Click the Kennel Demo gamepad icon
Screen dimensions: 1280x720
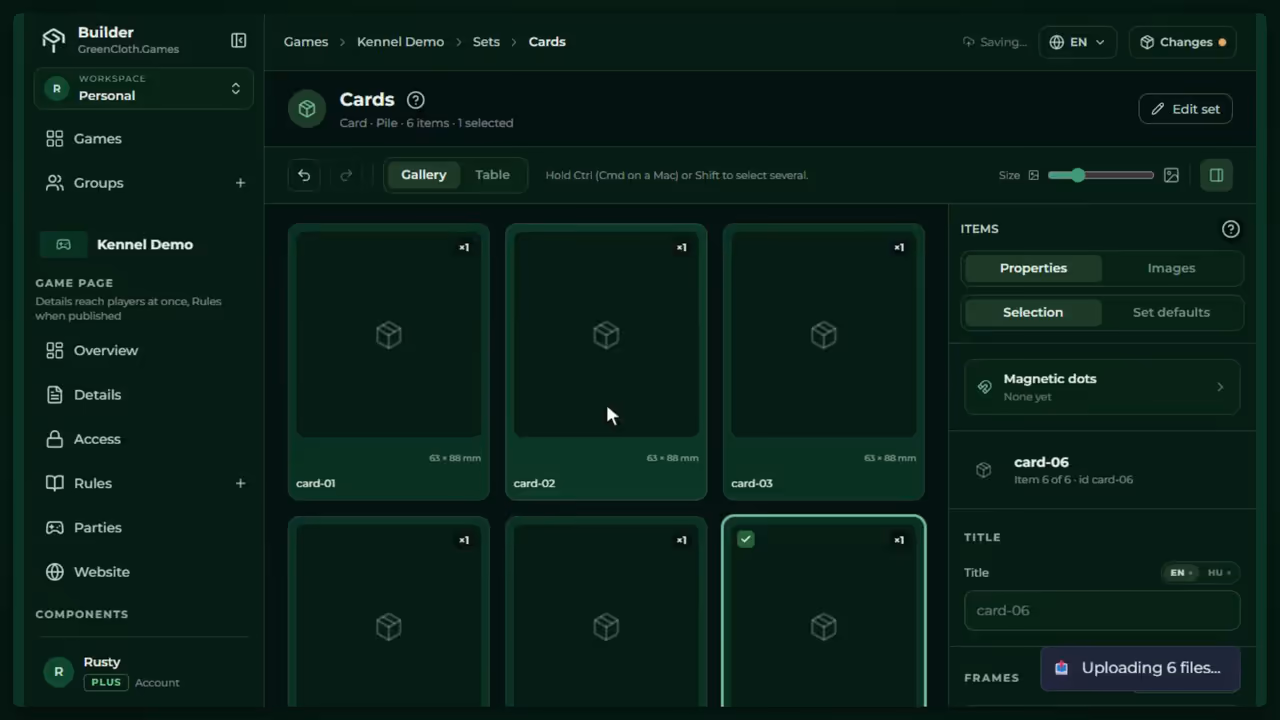63,244
